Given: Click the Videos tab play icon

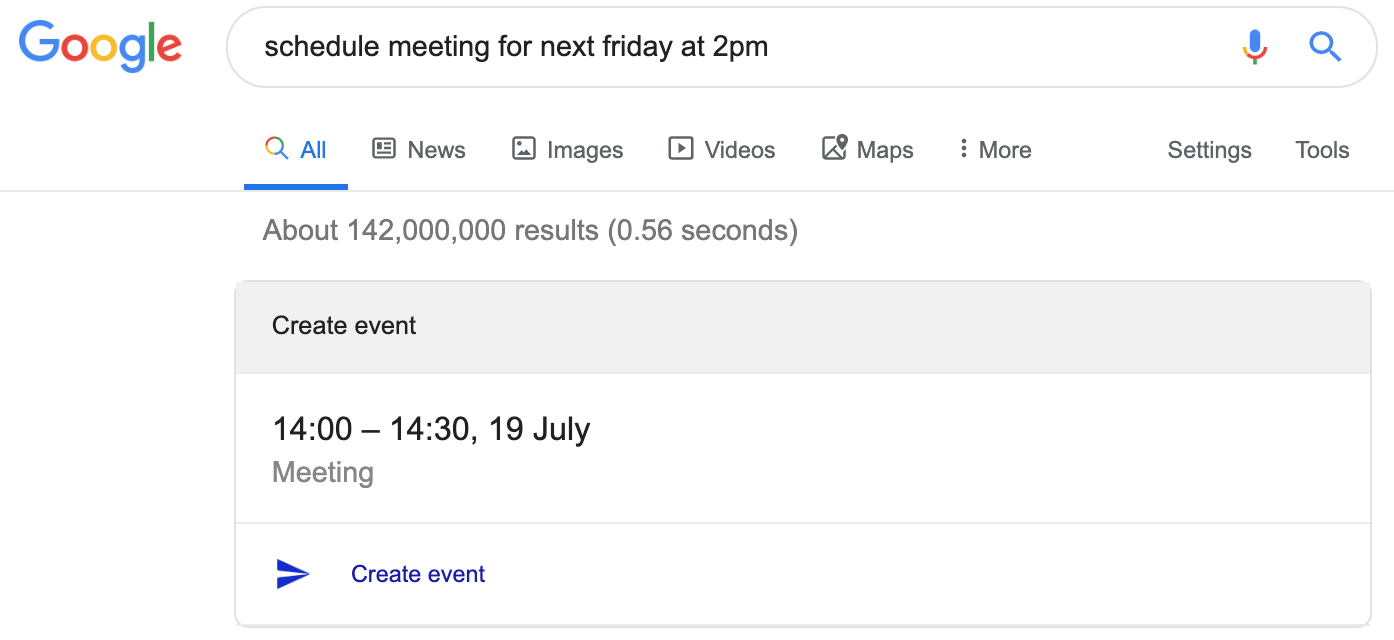Looking at the screenshot, I should pyautogui.click(x=681, y=149).
